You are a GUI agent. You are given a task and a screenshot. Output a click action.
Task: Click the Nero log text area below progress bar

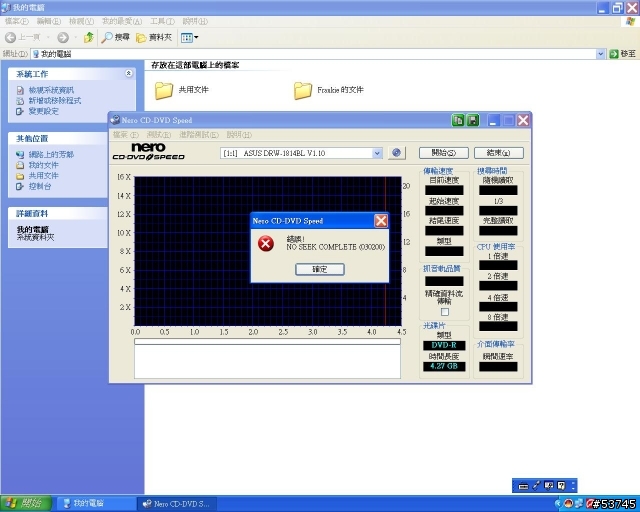(267, 362)
